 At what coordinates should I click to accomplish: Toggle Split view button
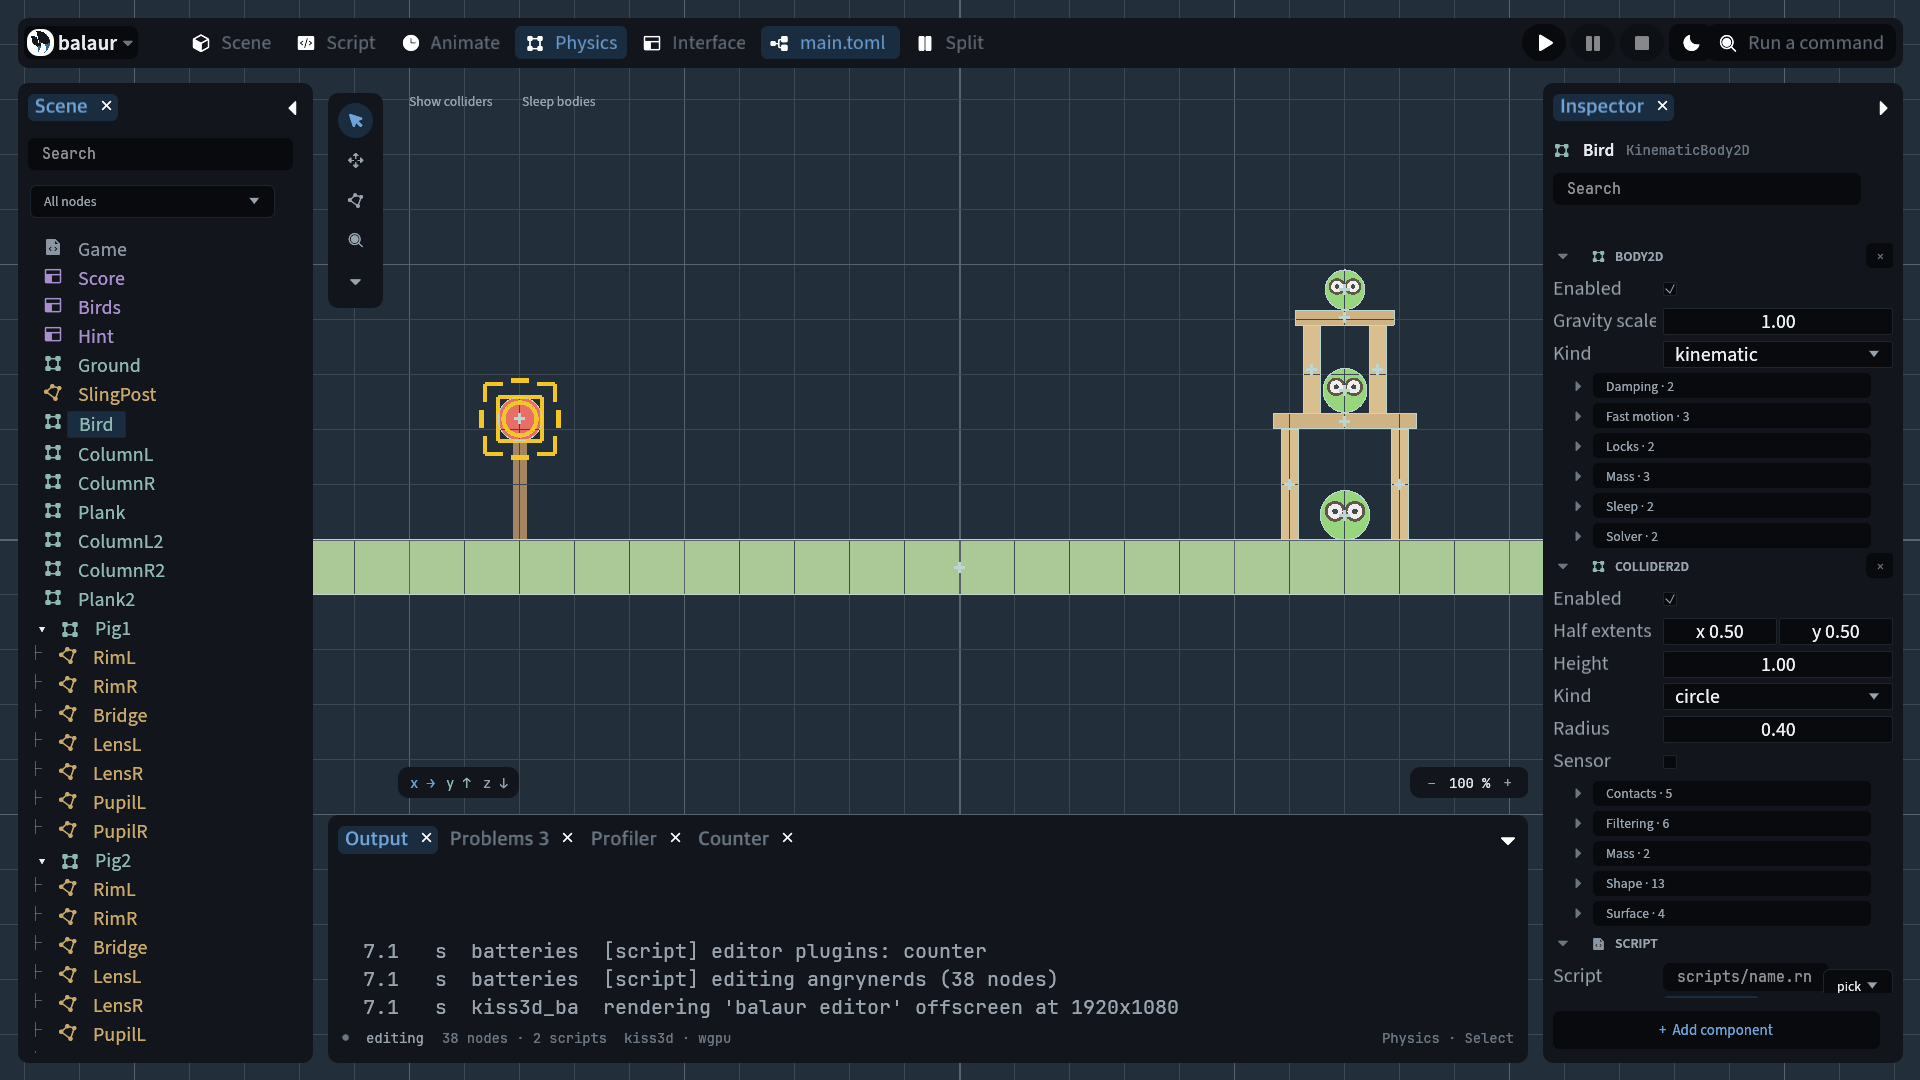pyautogui.click(x=951, y=43)
